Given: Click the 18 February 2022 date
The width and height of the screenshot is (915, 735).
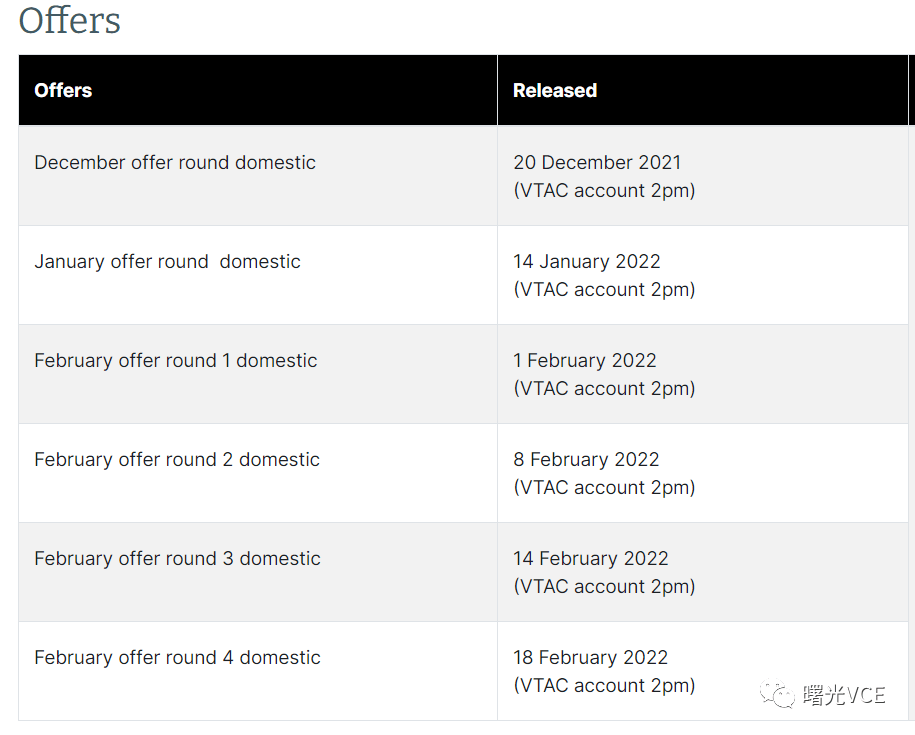Looking at the screenshot, I should point(590,657).
